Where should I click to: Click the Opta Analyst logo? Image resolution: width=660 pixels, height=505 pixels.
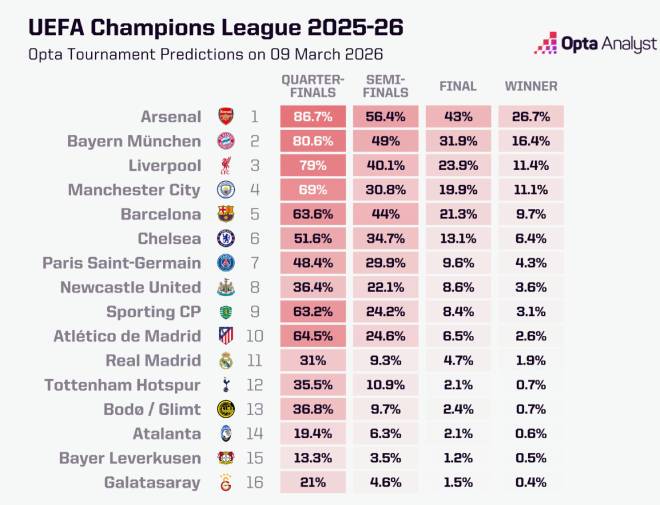pos(596,44)
